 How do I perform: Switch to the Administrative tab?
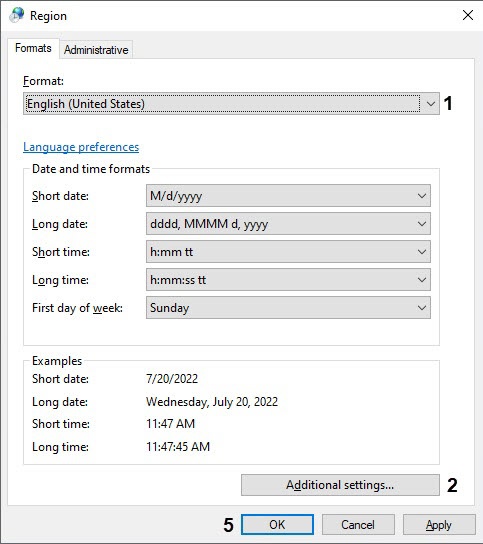click(x=96, y=50)
